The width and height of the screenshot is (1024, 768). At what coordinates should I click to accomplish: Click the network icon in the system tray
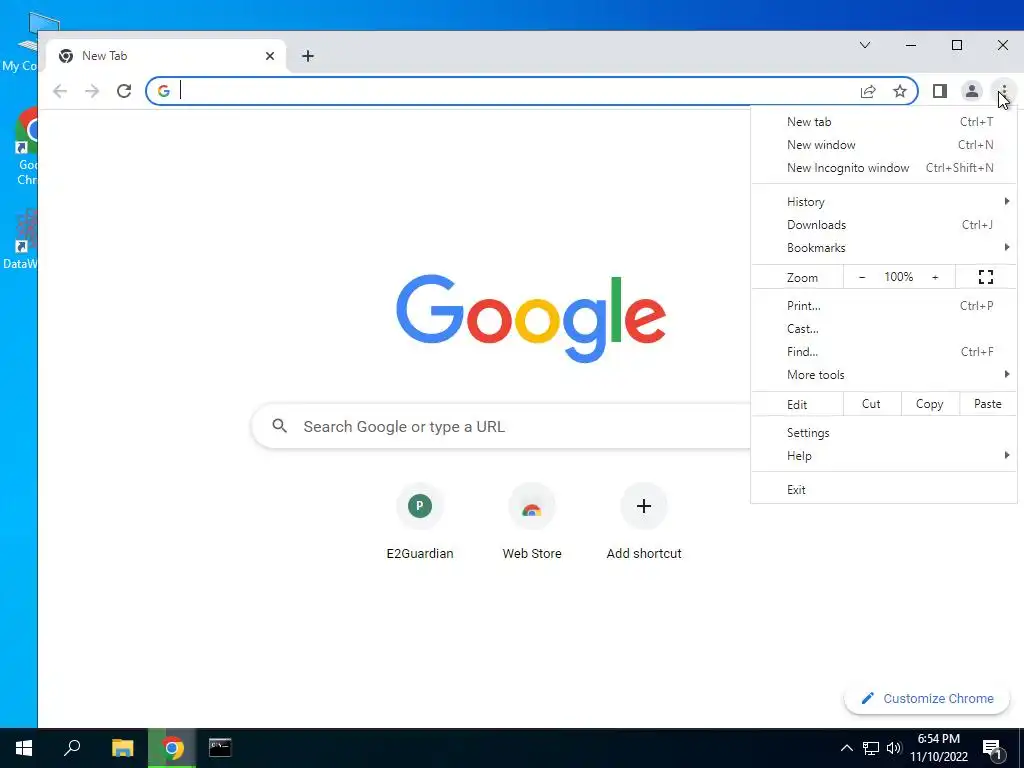click(x=871, y=748)
